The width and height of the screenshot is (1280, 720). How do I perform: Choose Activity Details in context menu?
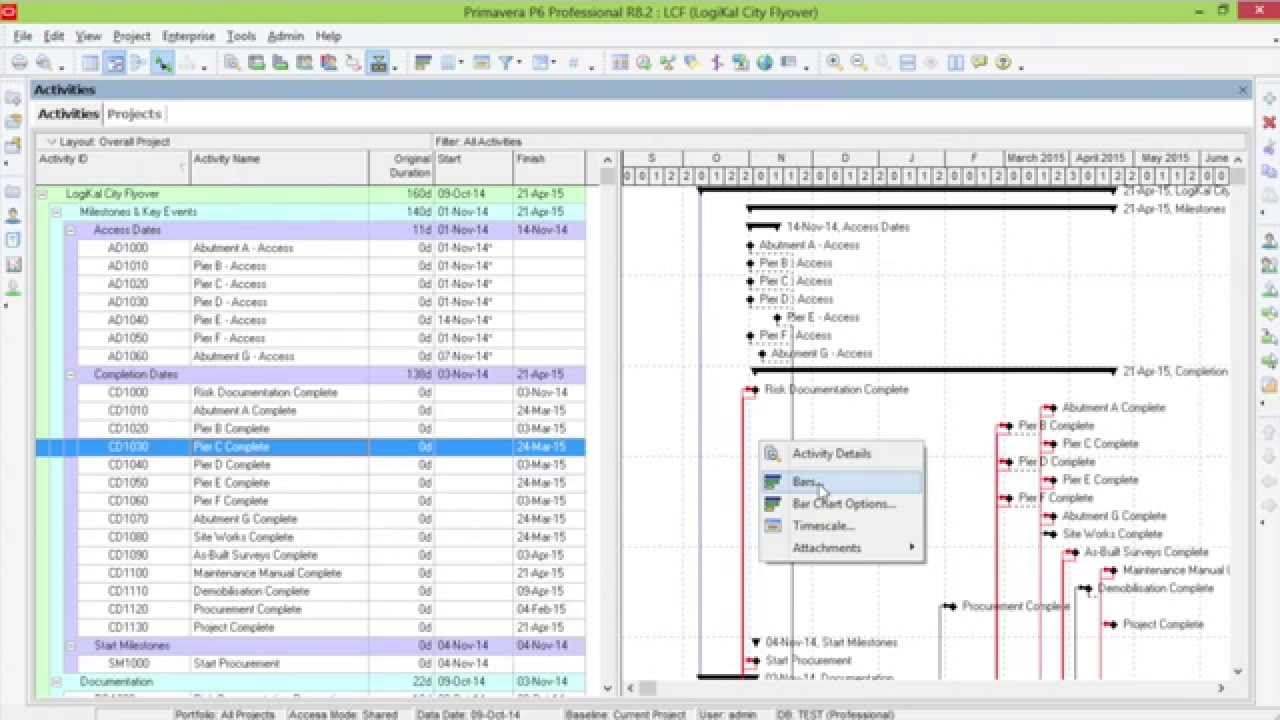841,454
